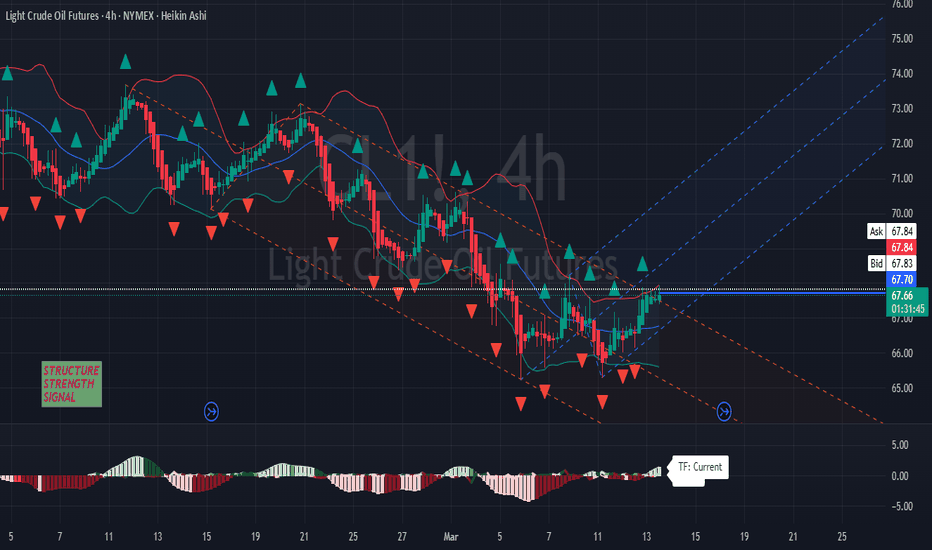
Task: Click the 5.00 oscillator axis label
Action: point(900,445)
